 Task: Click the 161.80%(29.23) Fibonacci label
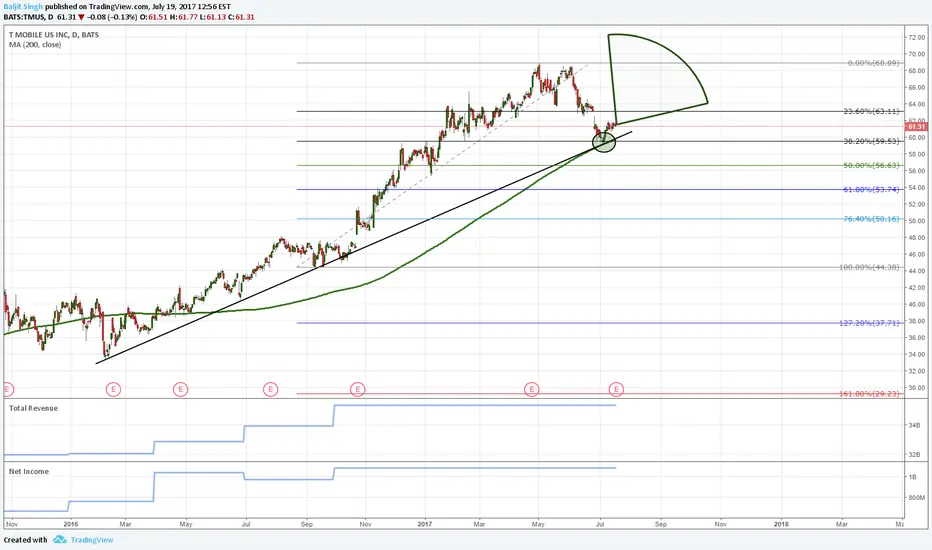pyautogui.click(x=870, y=394)
